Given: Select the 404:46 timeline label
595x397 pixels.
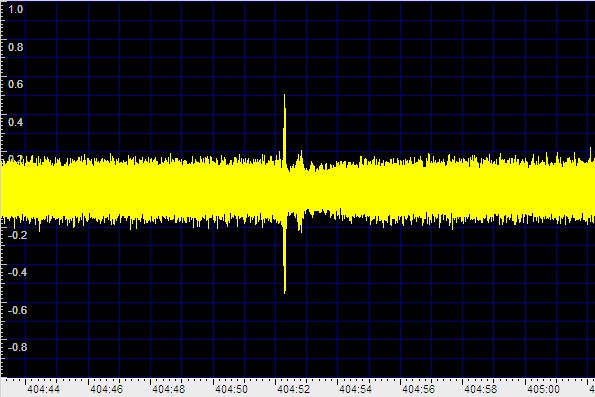Looking at the screenshot, I should pyautogui.click(x=106, y=389).
